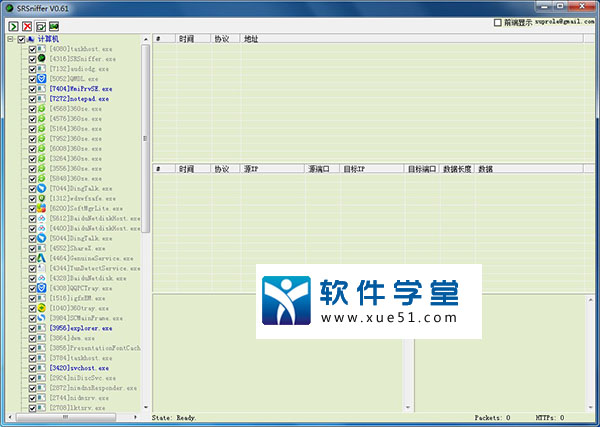This screenshot has width=600, height=427.
Task: Click the 目标IP column header
Action: [372, 169]
